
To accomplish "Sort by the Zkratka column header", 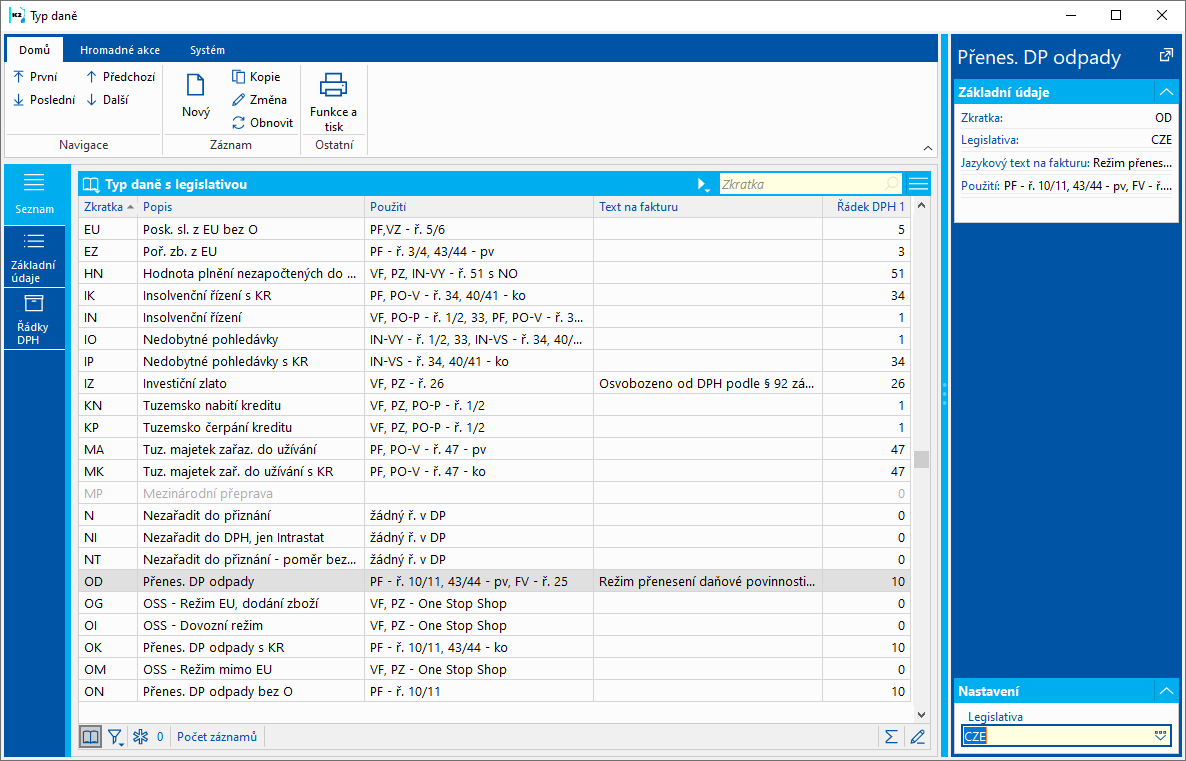I will [x=108, y=207].
